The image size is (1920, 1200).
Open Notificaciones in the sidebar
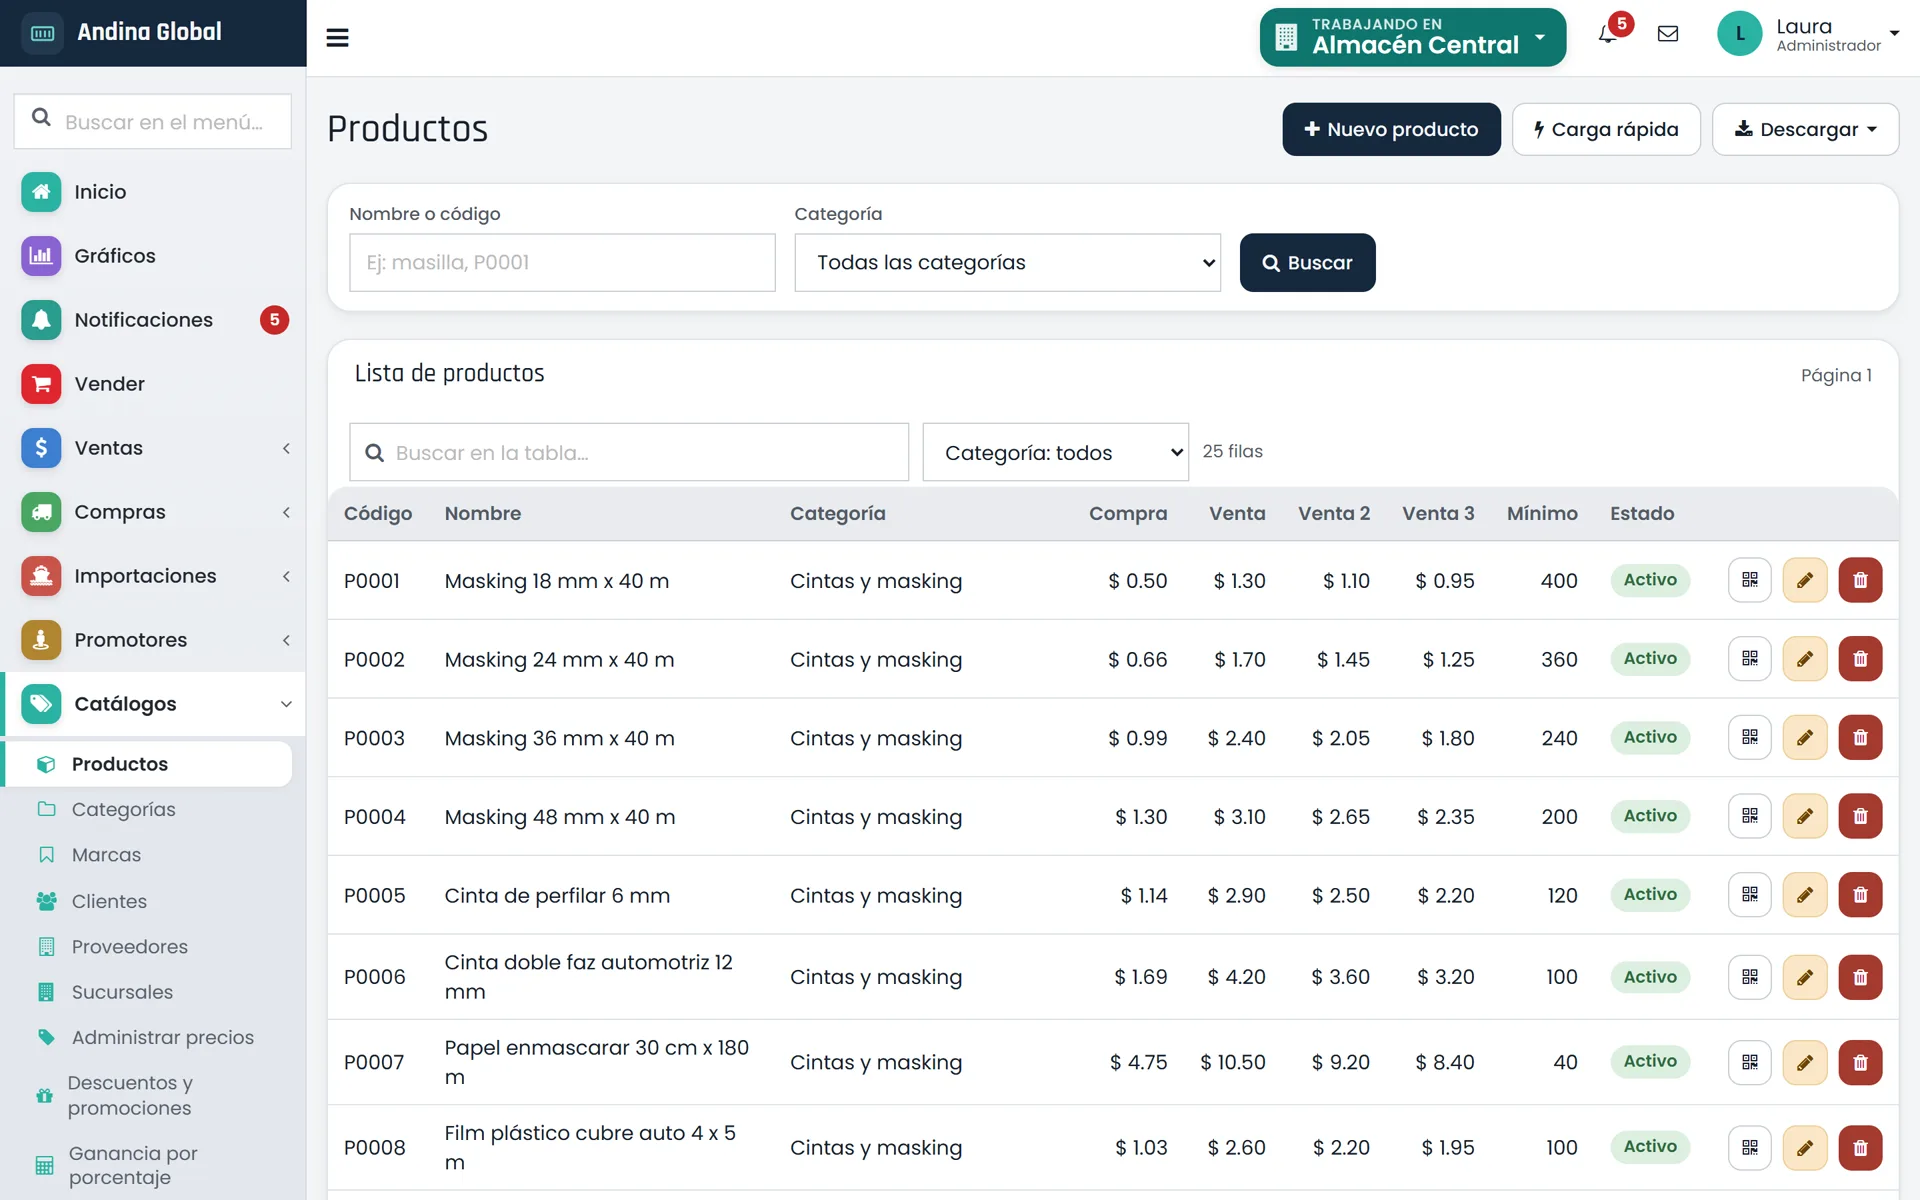pyautogui.click(x=153, y=320)
